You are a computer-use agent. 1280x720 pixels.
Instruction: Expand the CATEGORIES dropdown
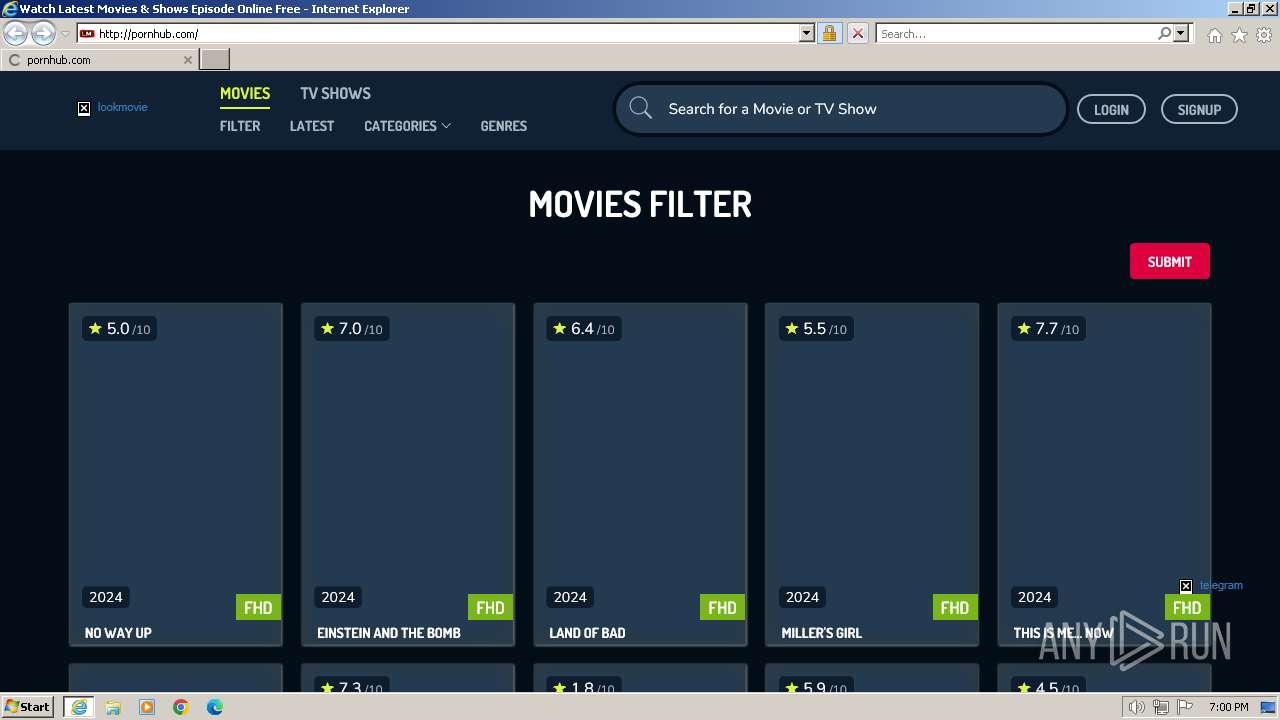407,126
